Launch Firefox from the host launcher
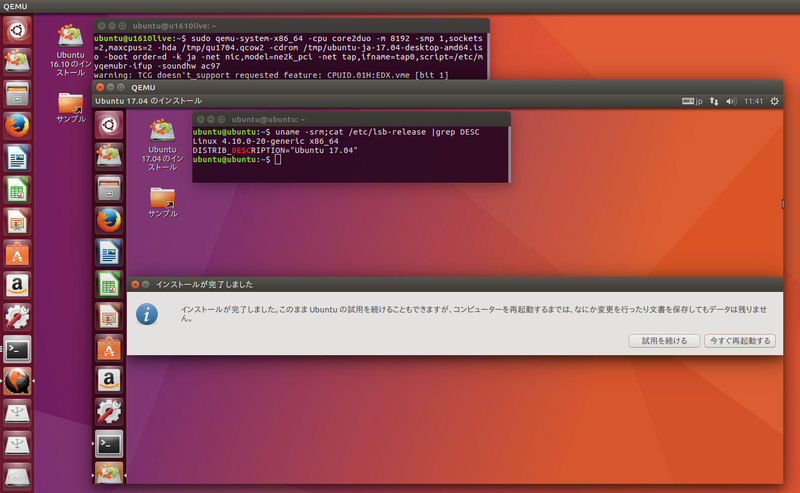800x493 pixels. pos(17,126)
